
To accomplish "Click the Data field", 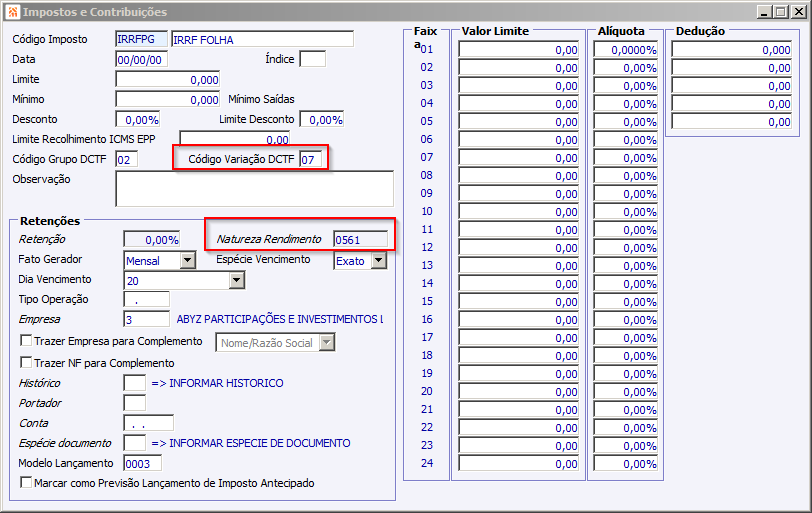I will pos(141,60).
